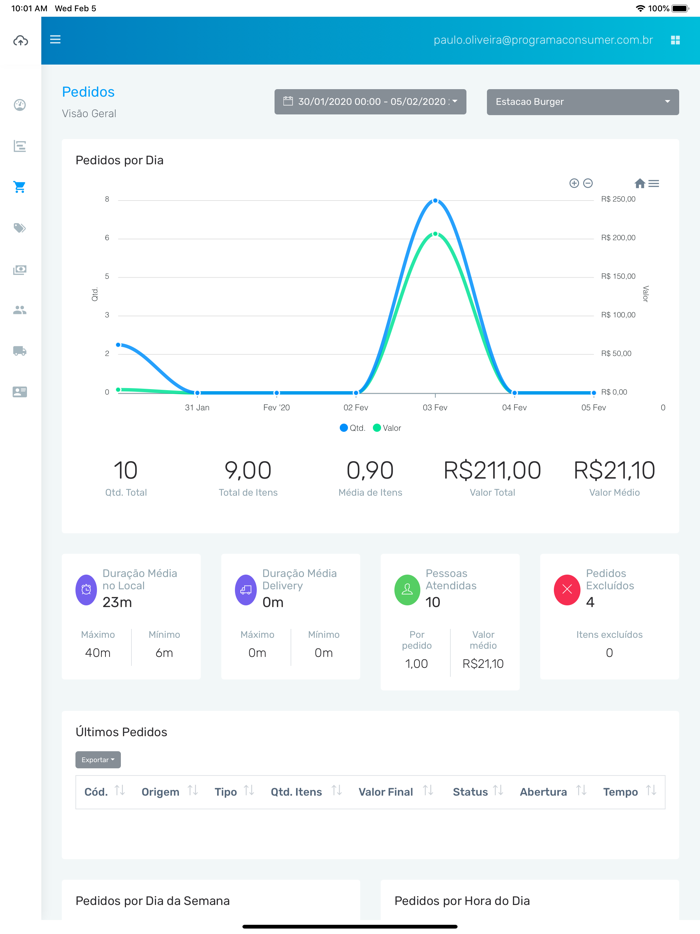The width and height of the screenshot is (700, 934).
Task: Open the people customers sidebar icon
Action: (x=20, y=310)
